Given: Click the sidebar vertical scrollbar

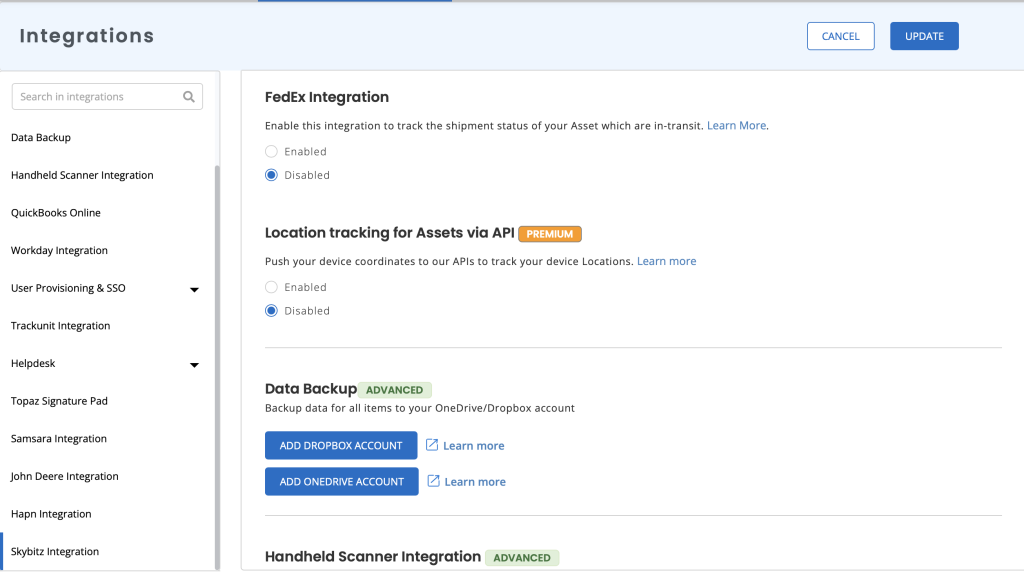Looking at the screenshot, I should [x=217, y=367].
